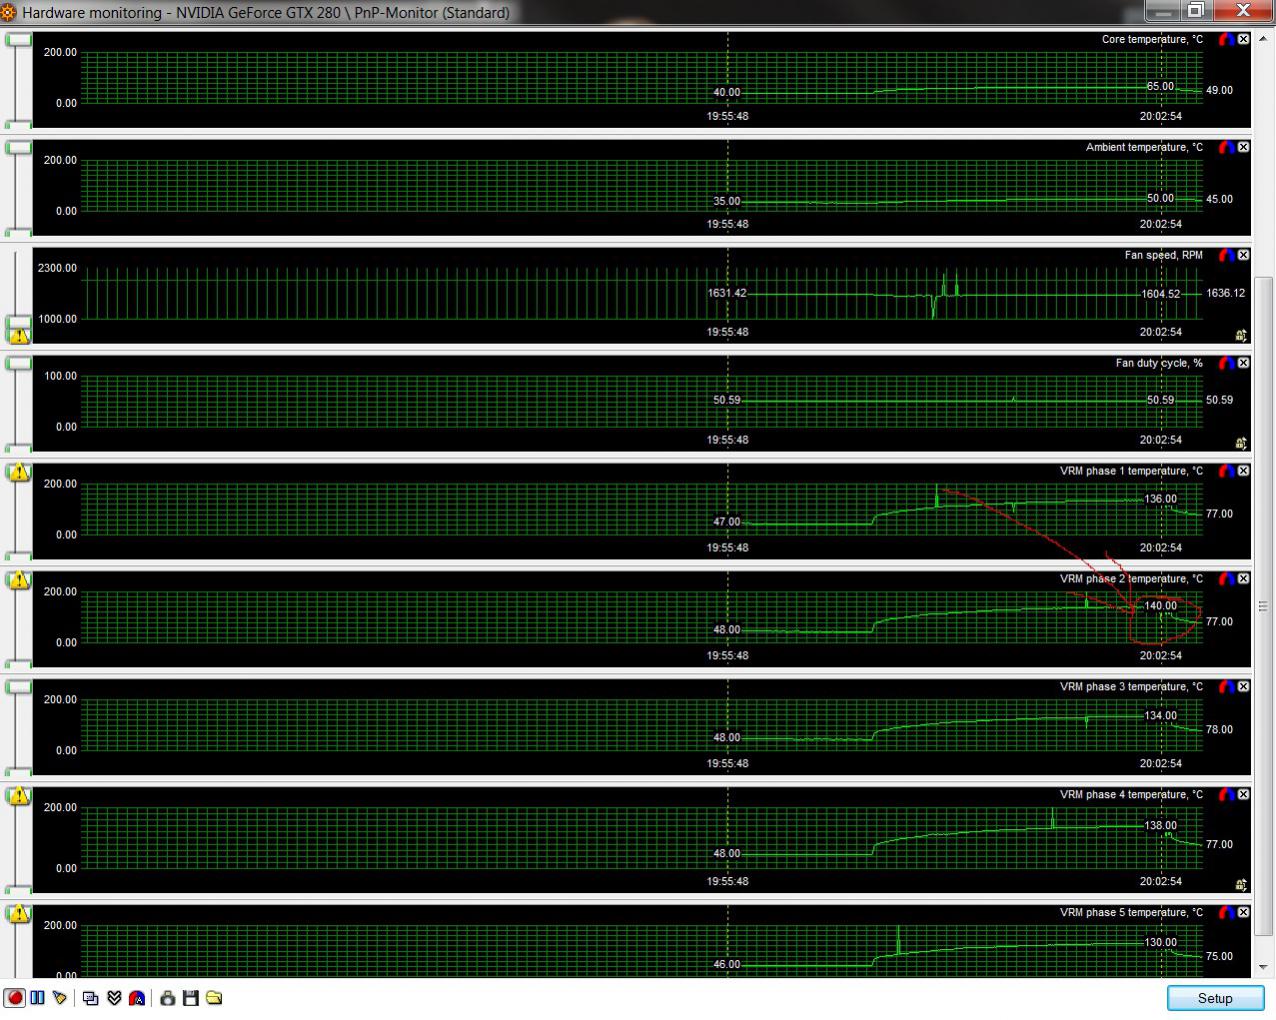Click top slider handle of Core temperature graph
The image size is (1276, 1020).
[x=18, y=39]
